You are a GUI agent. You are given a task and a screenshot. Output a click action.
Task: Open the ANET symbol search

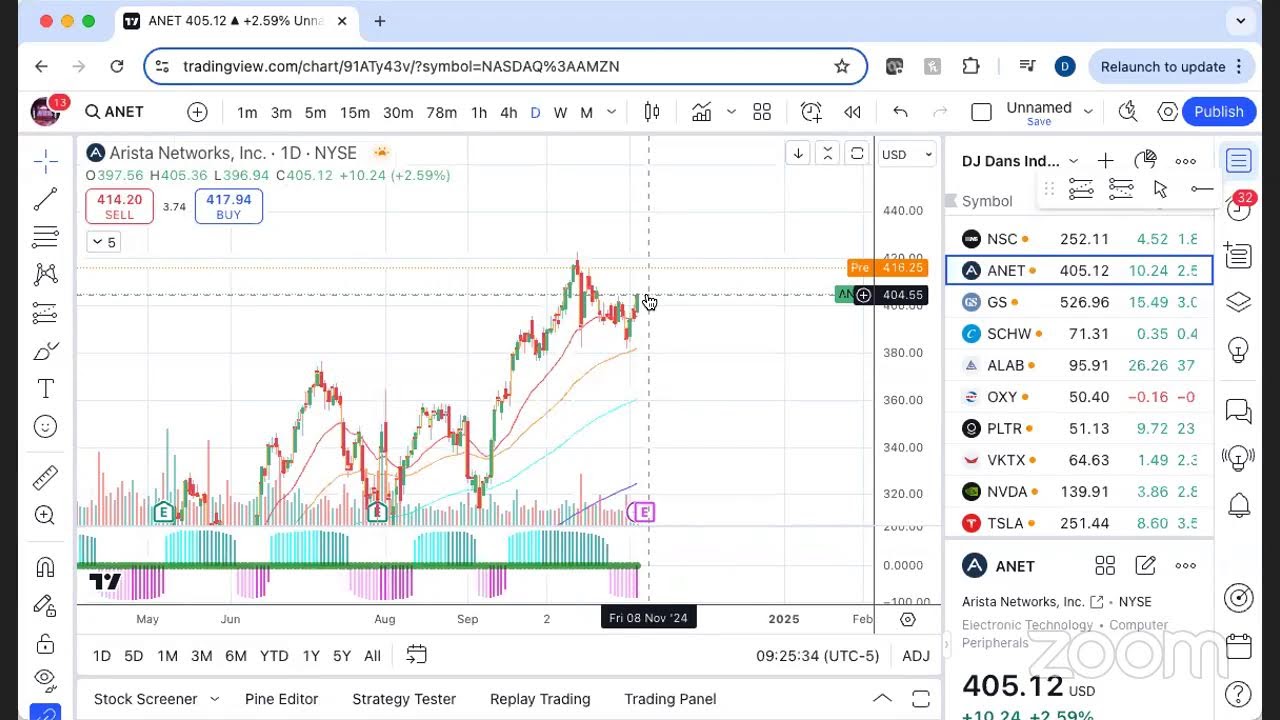coord(115,112)
